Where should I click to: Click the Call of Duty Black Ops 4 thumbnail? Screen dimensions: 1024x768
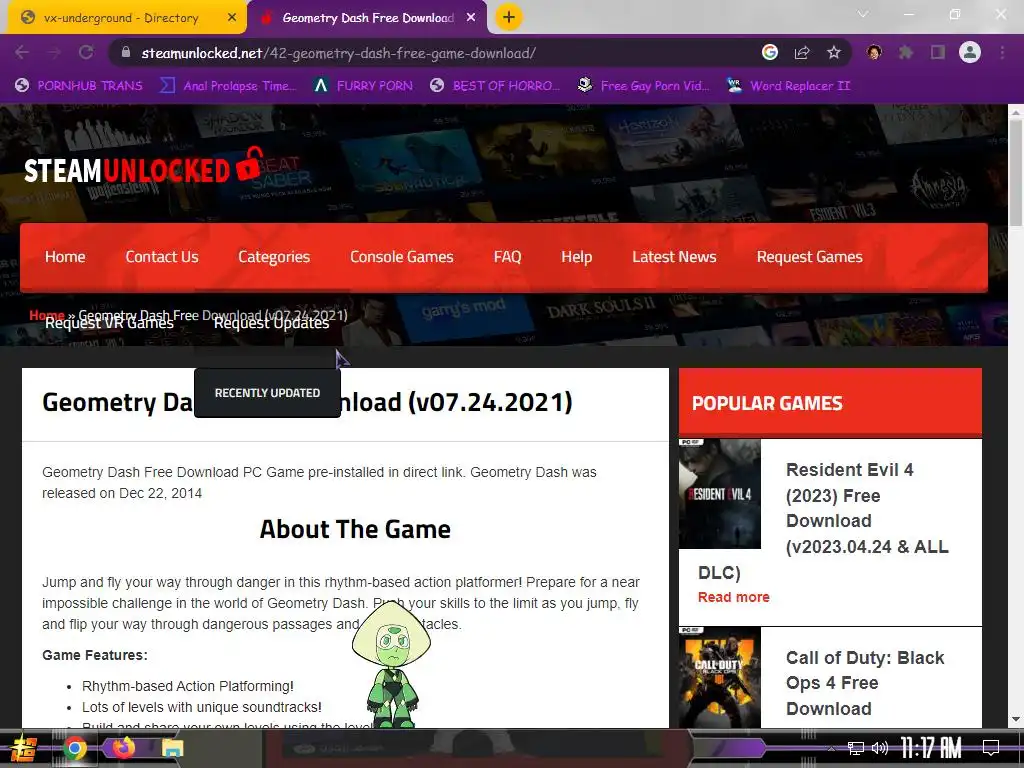(x=720, y=677)
